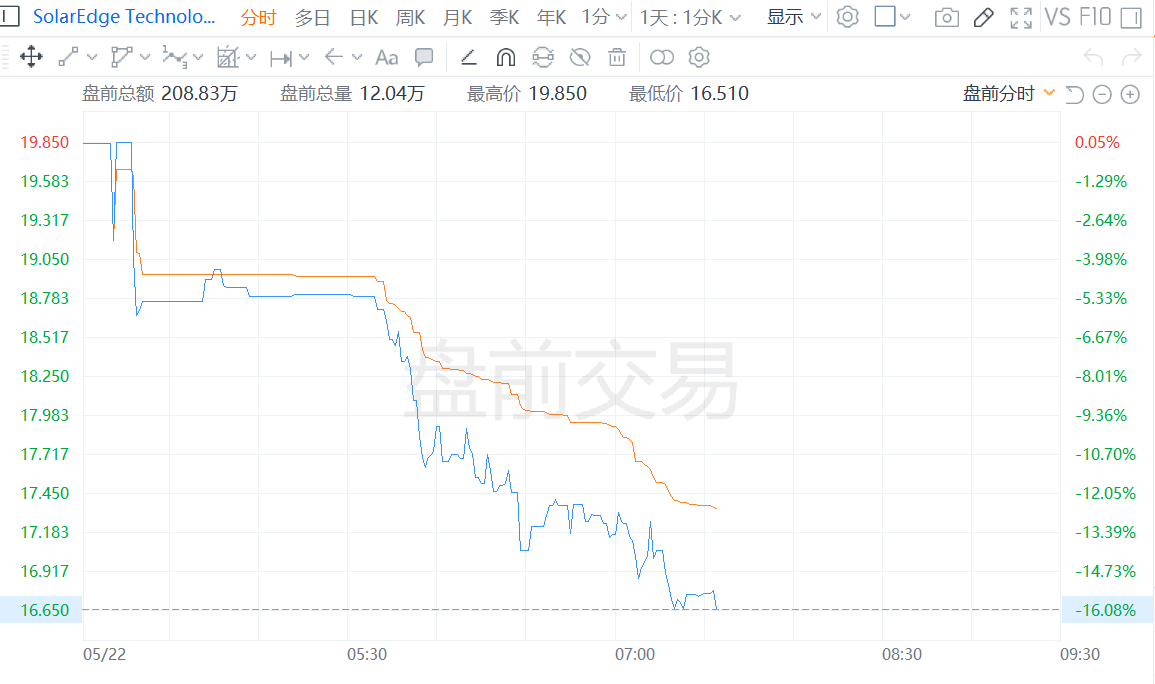Viewport: 1155px width, 684px height.
Task: Click the text annotation Aa tool
Action: point(386,57)
